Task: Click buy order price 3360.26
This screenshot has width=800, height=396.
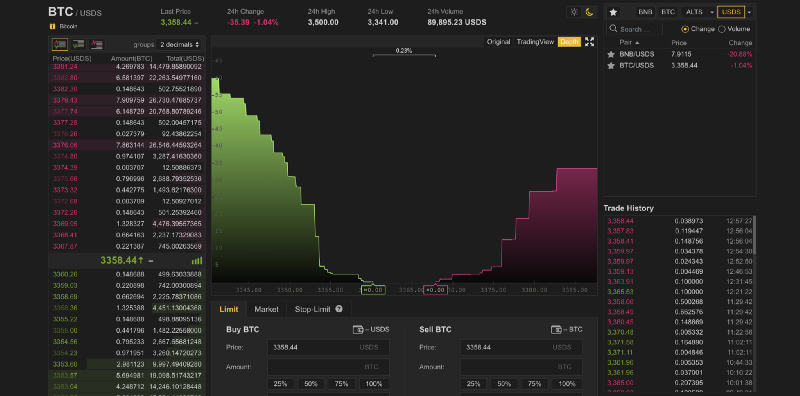Action: pyautogui.click(x=65, y=274)
